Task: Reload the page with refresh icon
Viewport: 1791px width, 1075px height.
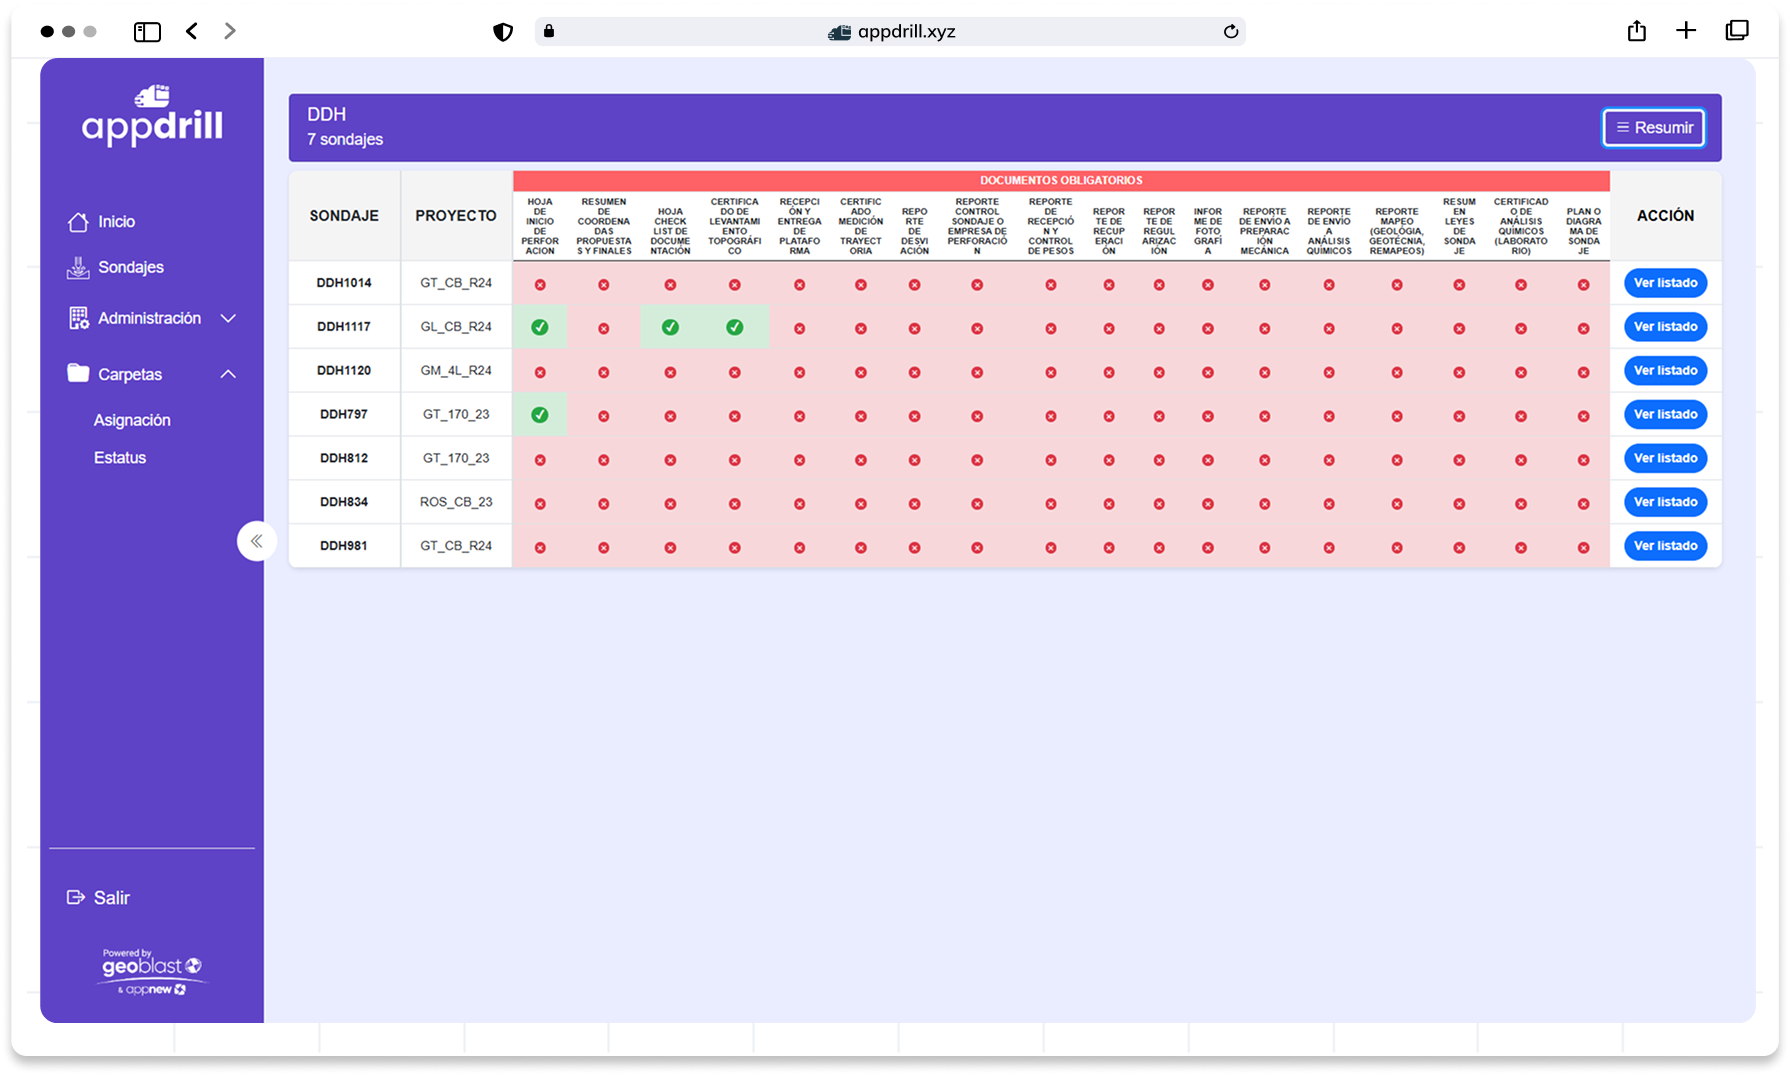Action: tap(1231, 32)
